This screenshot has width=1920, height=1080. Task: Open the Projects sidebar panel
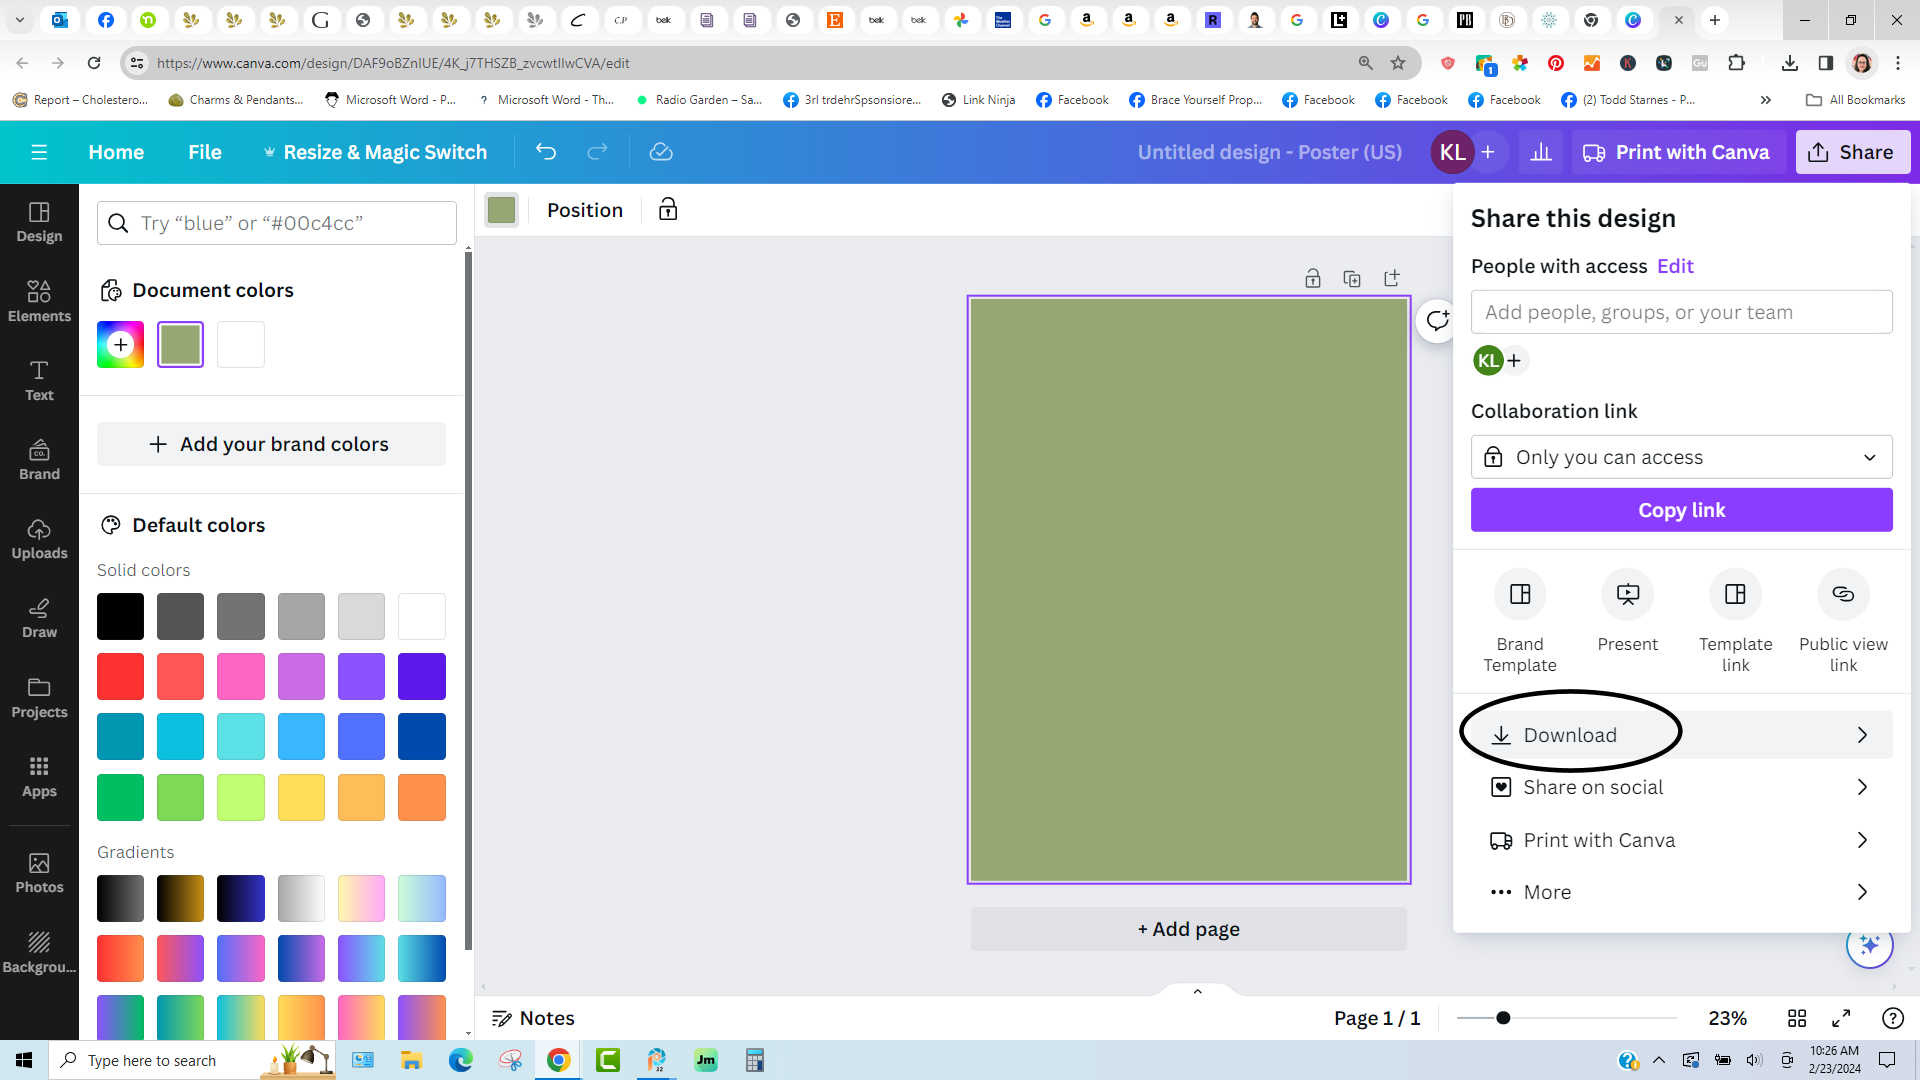tap(39, 698)
